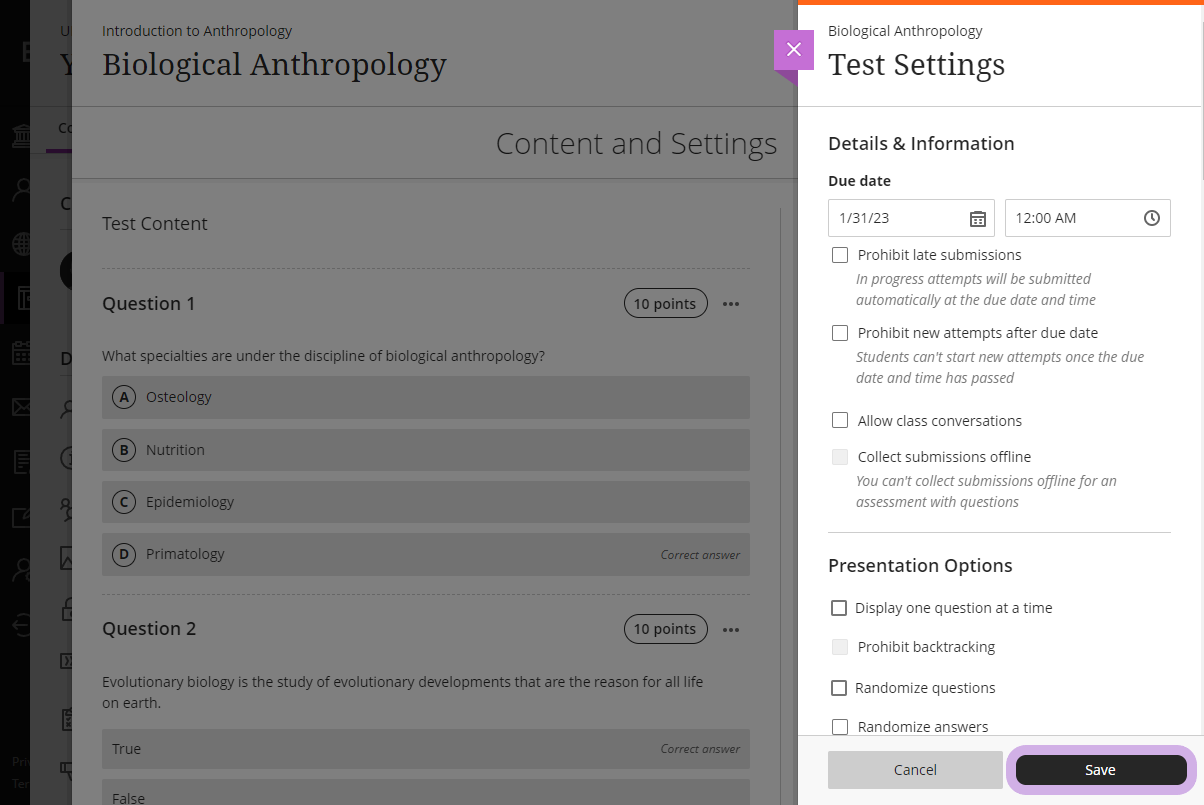Enable Display one question at a time

(839, 608)
